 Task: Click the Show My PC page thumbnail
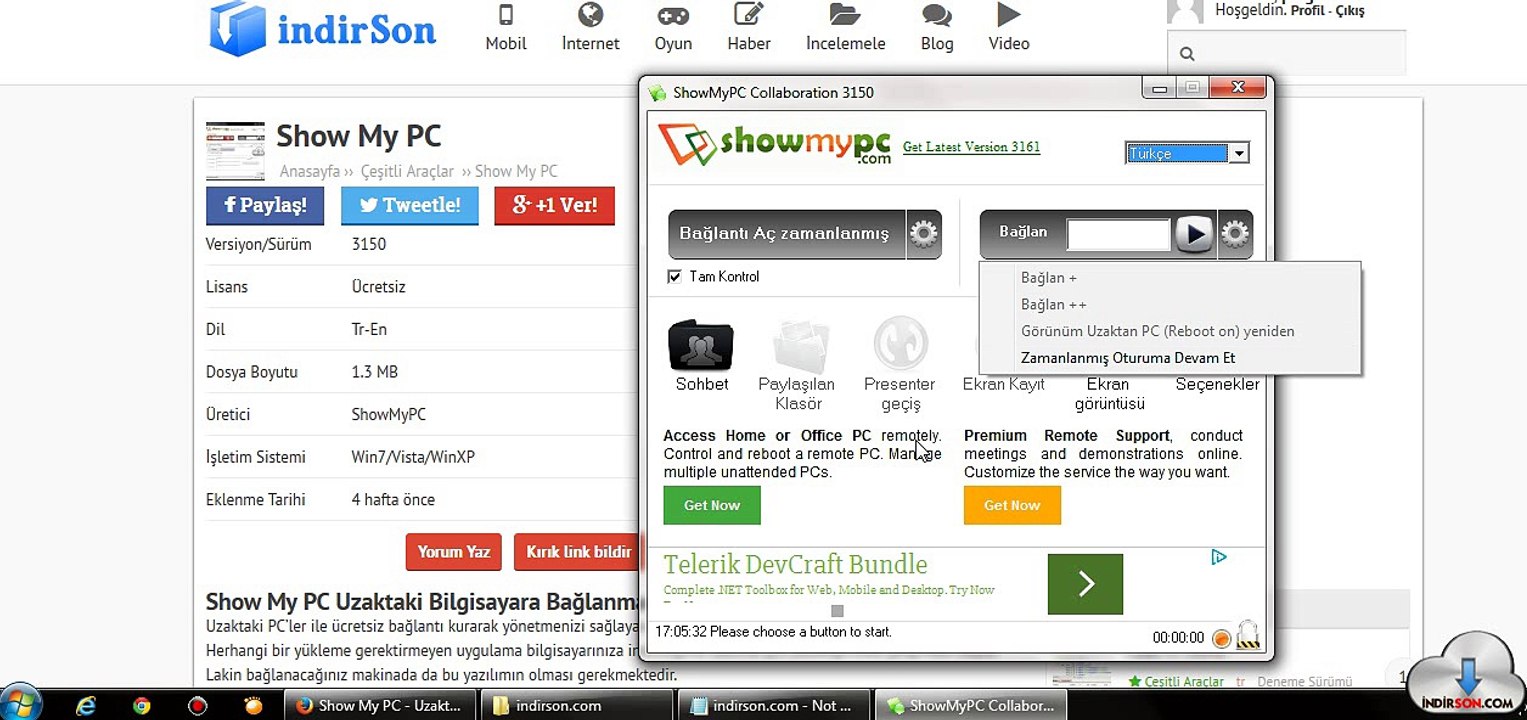pyautogui.click(x=235, y=151)
